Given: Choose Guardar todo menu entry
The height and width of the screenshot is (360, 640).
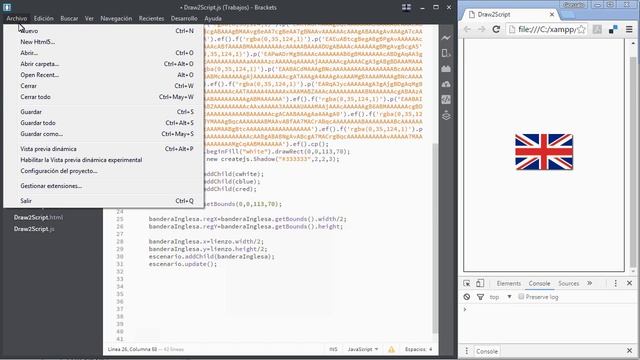Looking at the screenshot, I should pos(104,122).
